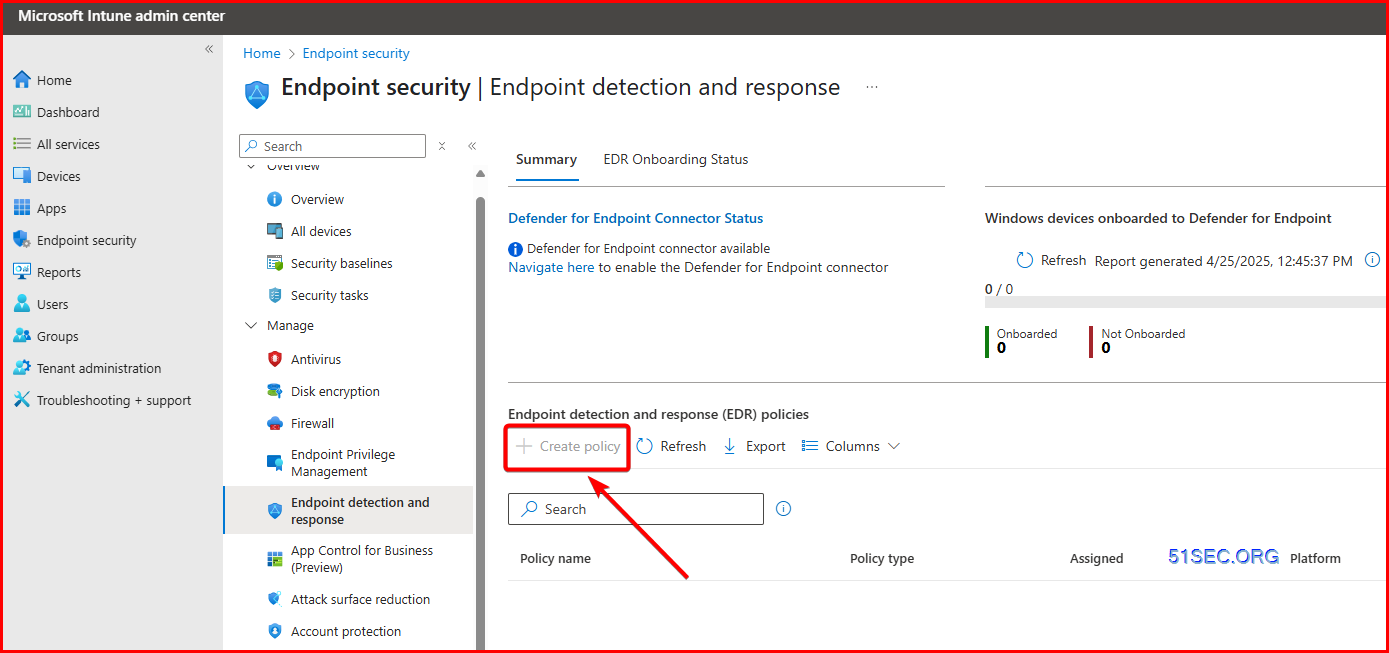Open the ellipsis more options beside title

coord(872,88)
